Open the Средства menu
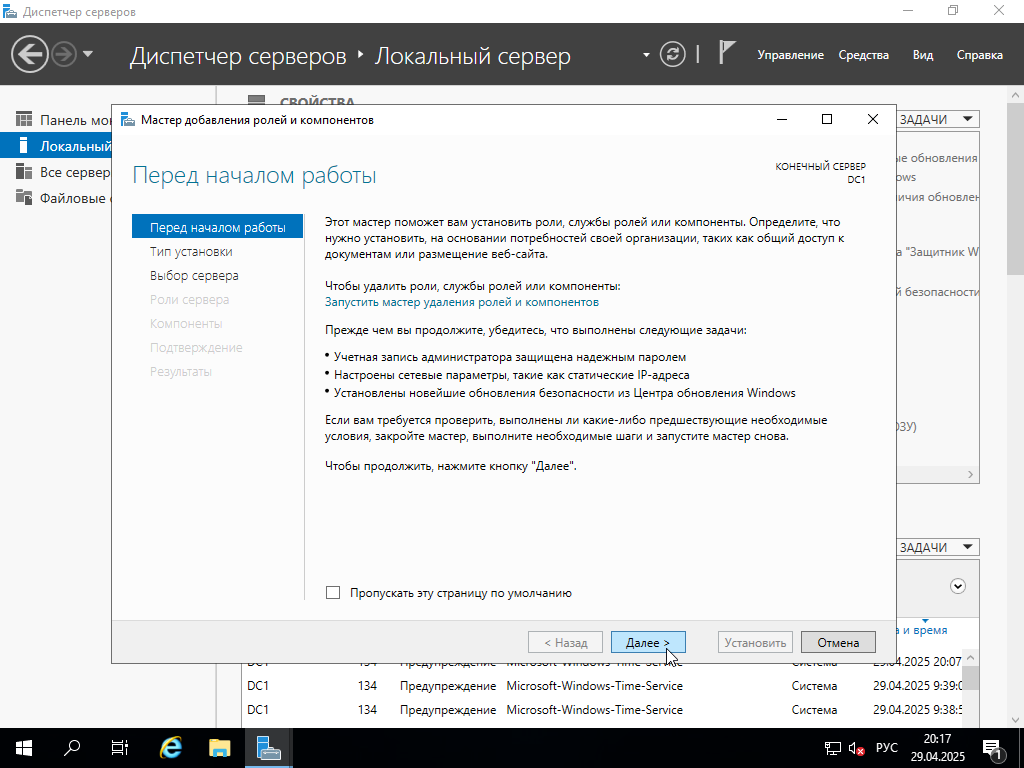Viewport: 1024px width, 768px height. tap(863, 55)
